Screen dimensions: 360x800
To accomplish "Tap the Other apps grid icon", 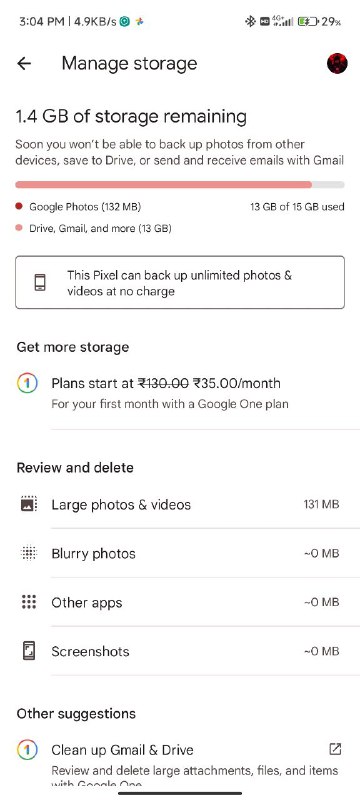I will point(29,602).
